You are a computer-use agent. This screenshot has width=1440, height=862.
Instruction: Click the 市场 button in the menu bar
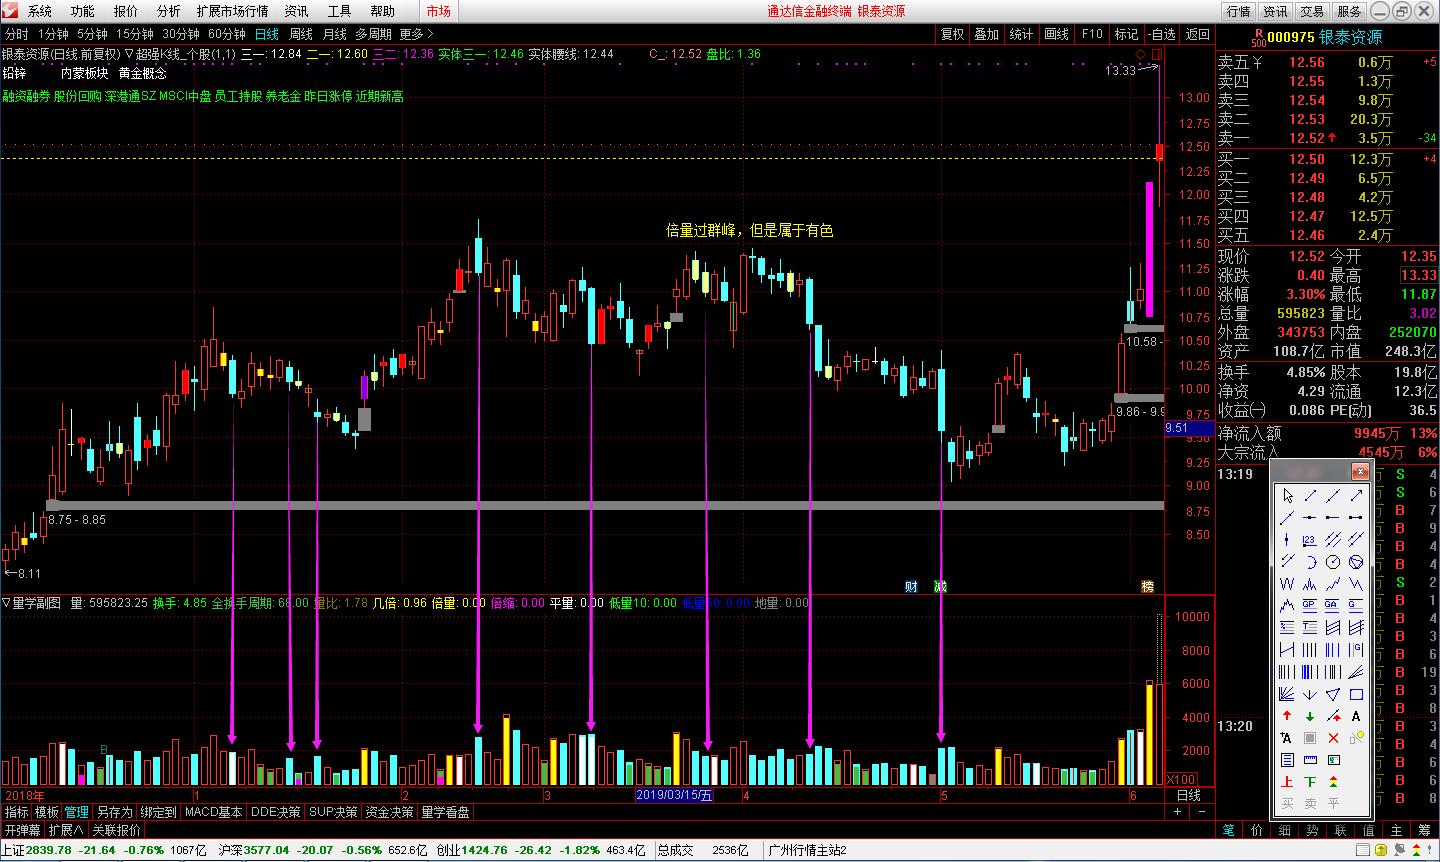[x=438, y=11]
